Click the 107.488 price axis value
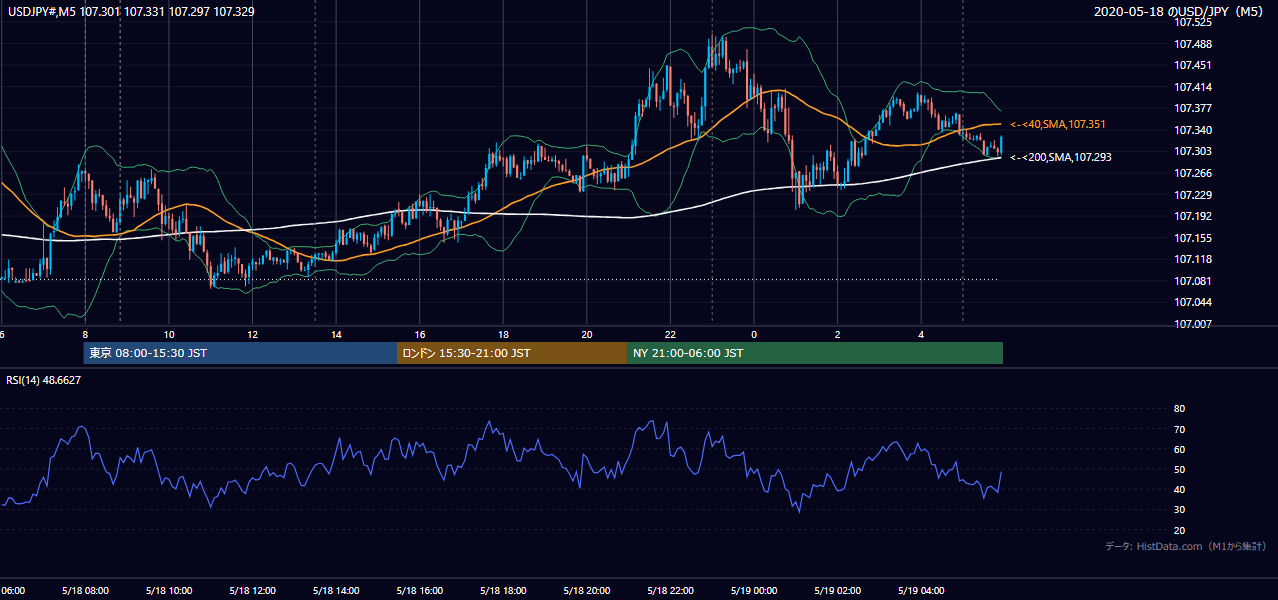The height and width of the screenshot is (600, 1278). (x=1194, y=44)
